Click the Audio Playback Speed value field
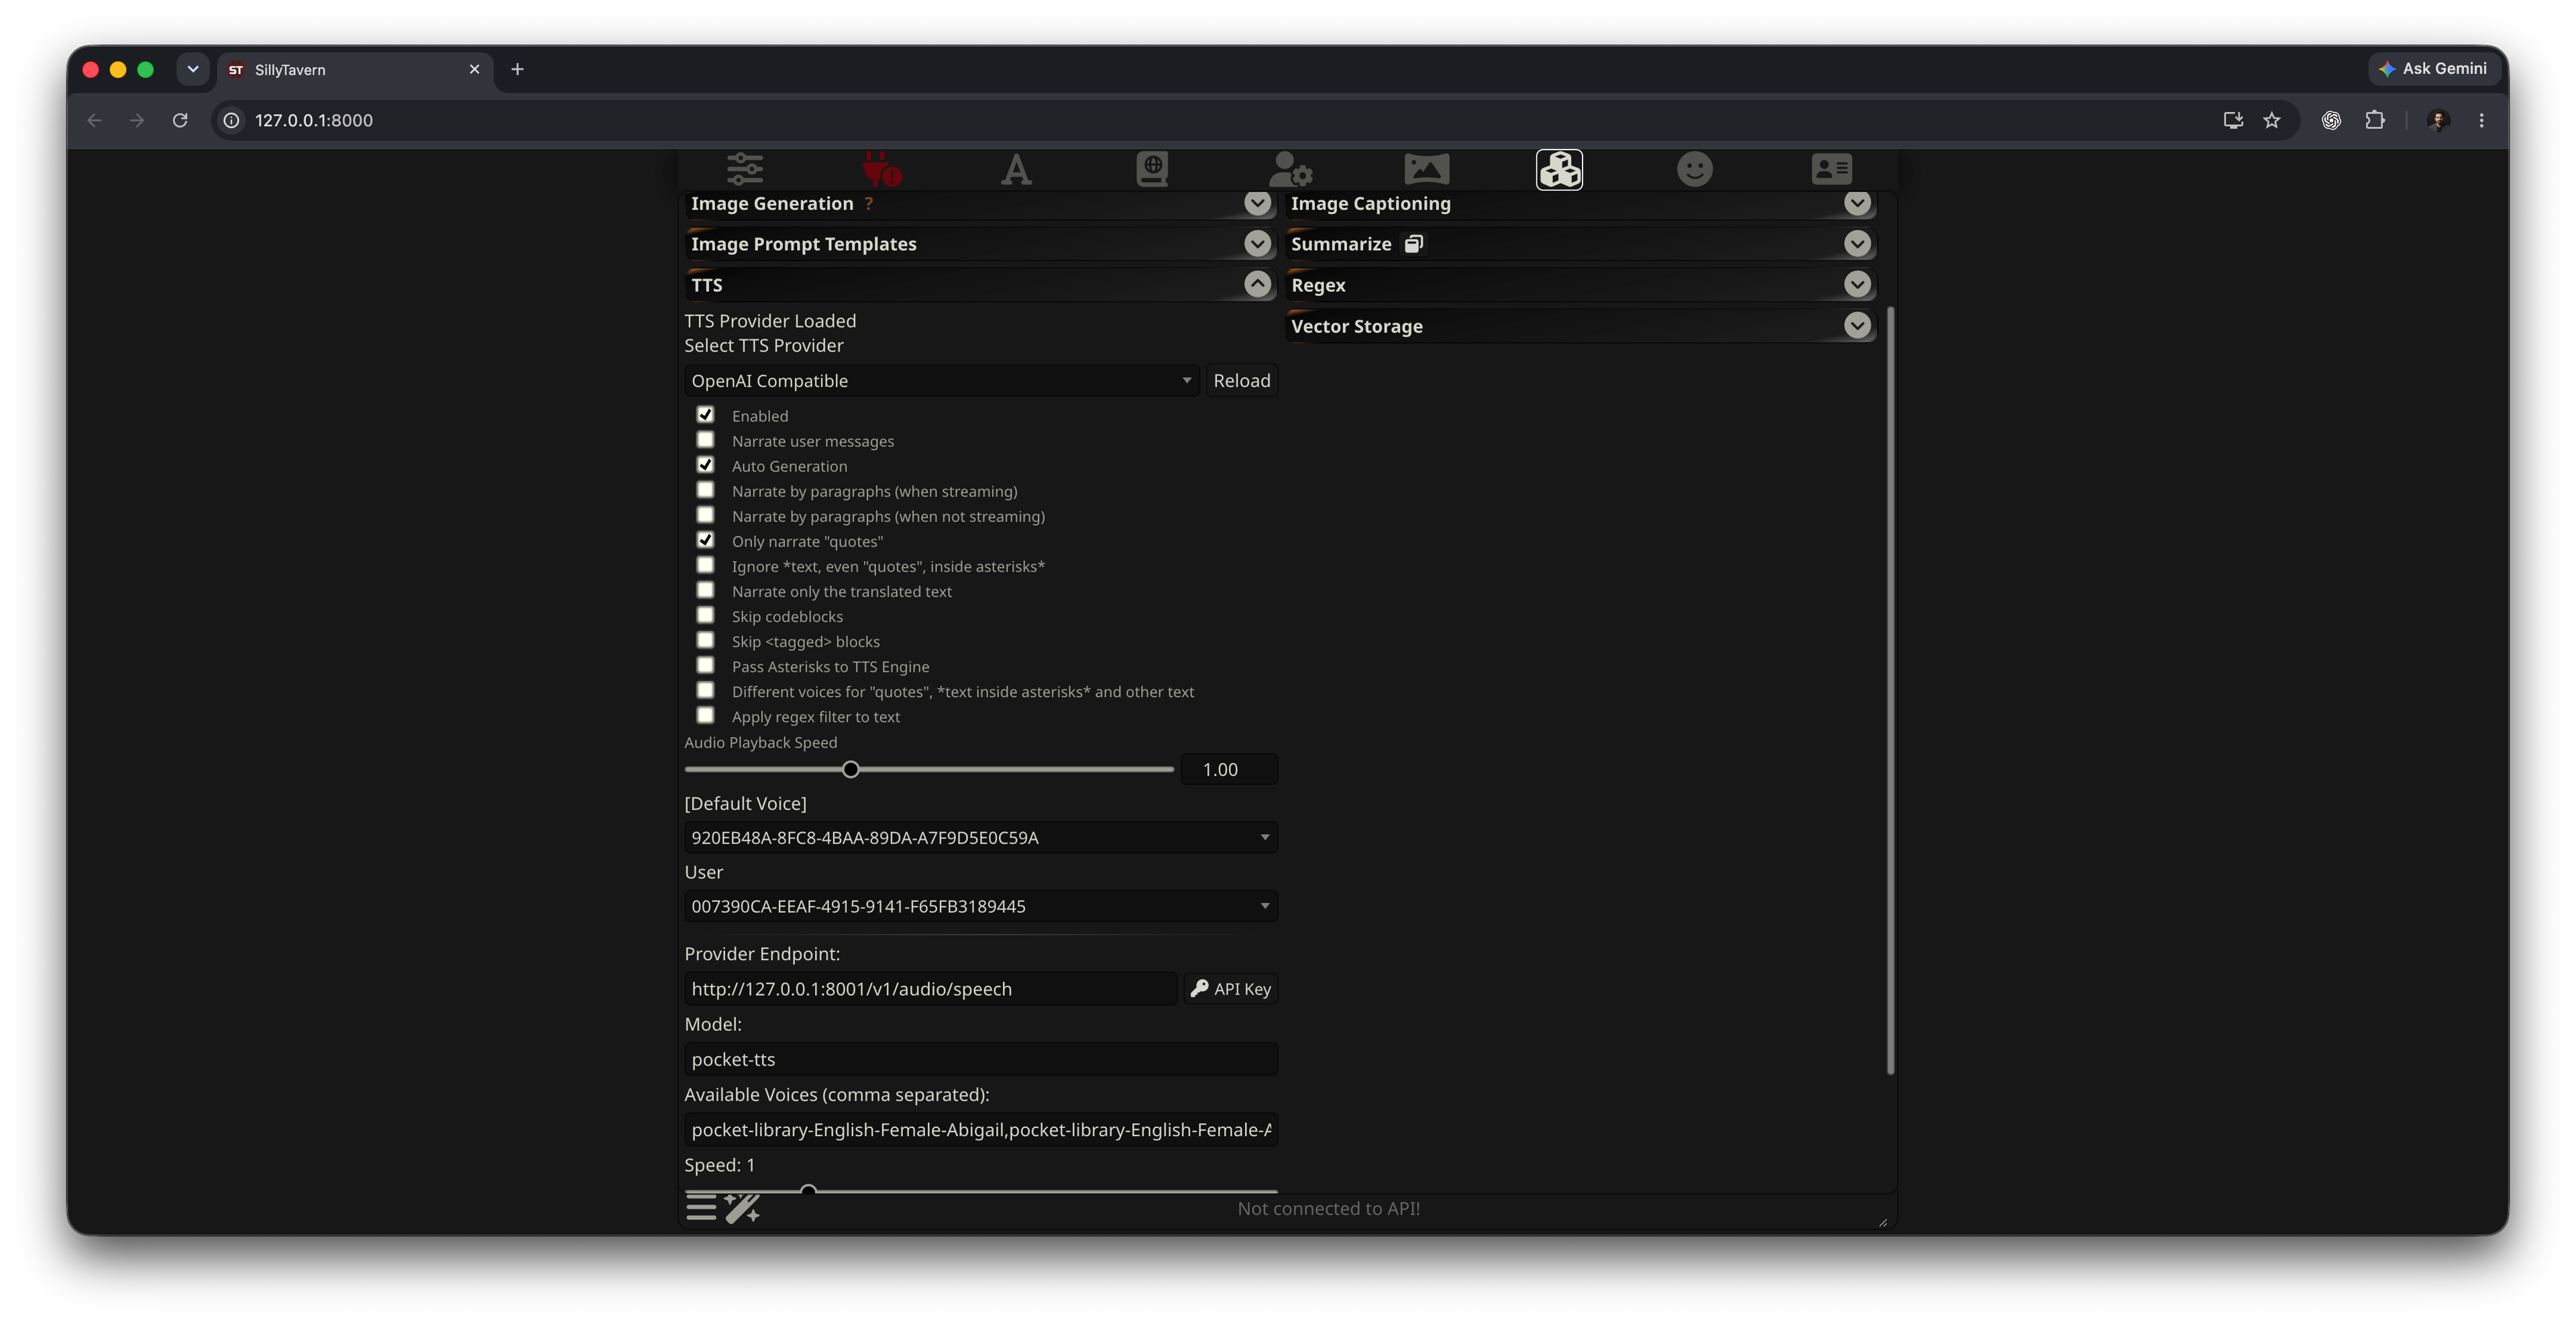 click(x=1228, y=769)
